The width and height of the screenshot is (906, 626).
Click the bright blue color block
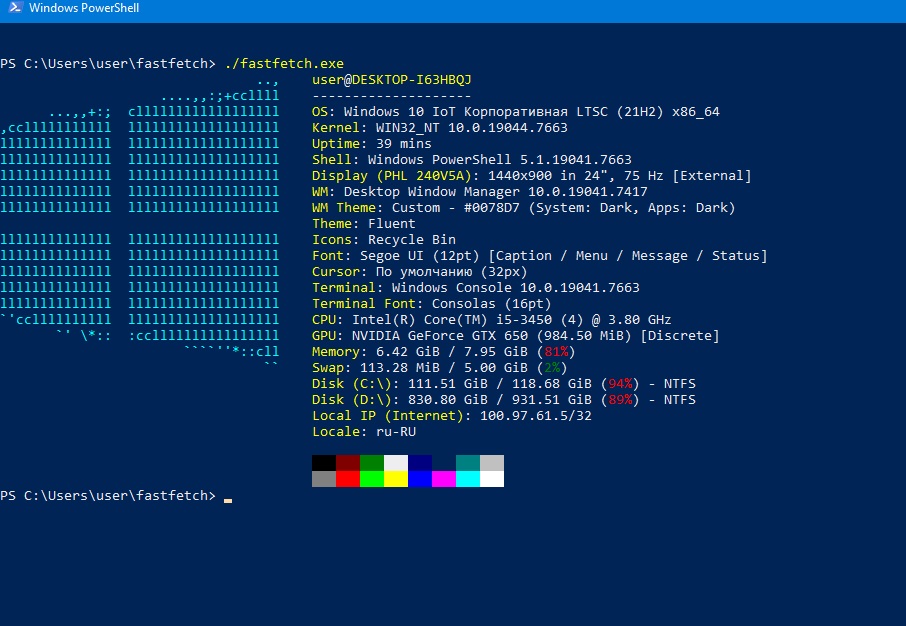point(419,479)
